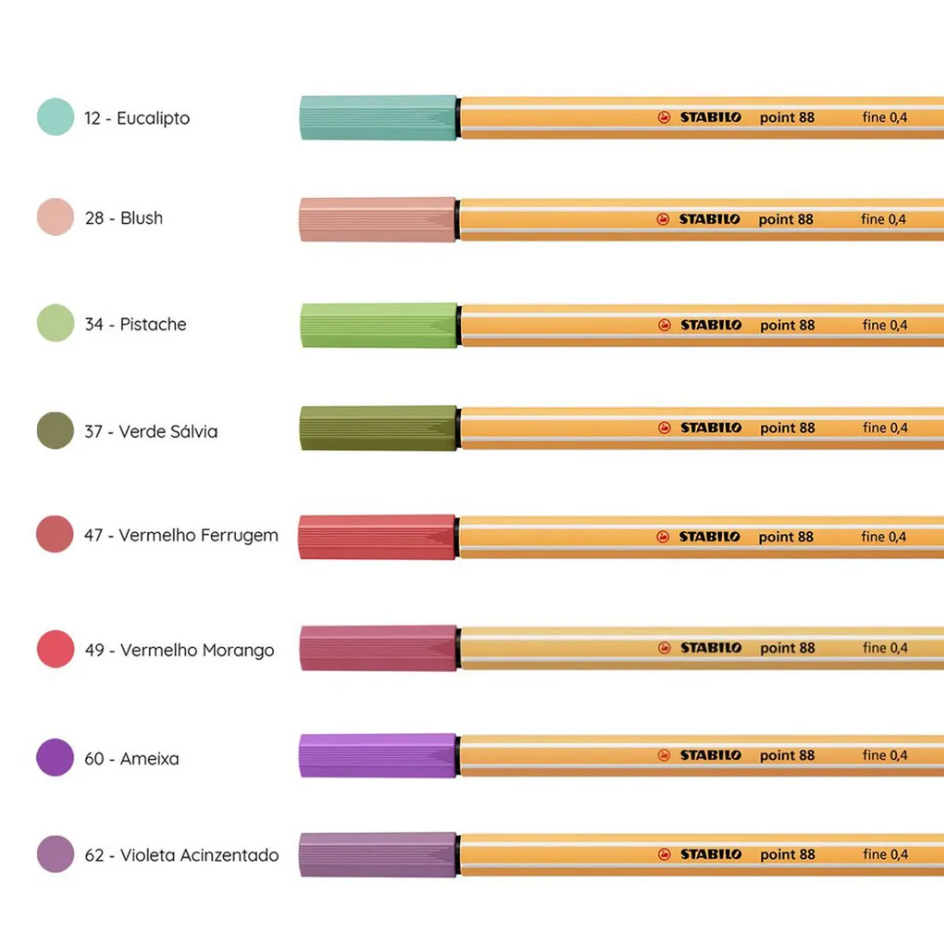Image resolution: width=944 pixels, height=944 pixels.
Task: Pick the Ameixa purple color circle
Action: (55, 757)
